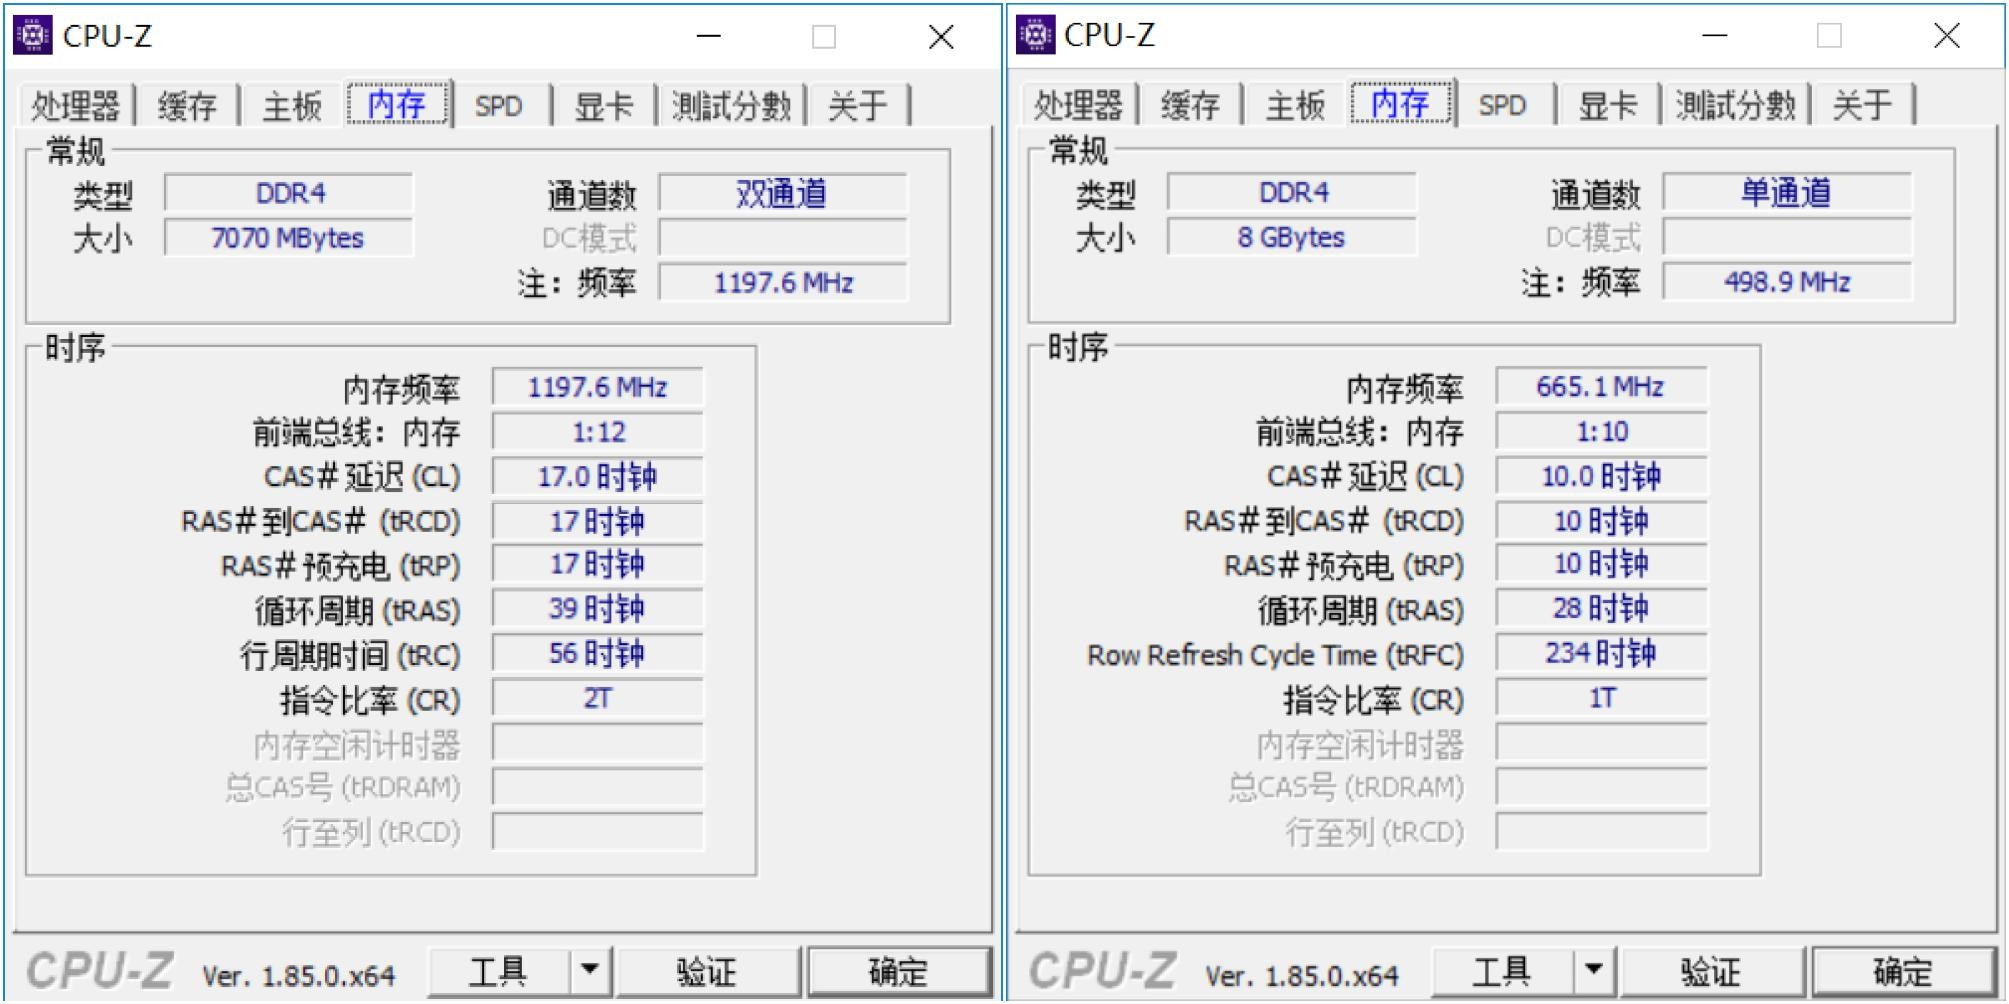Click 工具 button in right window
The height and width of the screenshot is (1004, 2009).
pyautogui.click(x=1502, y=970)
